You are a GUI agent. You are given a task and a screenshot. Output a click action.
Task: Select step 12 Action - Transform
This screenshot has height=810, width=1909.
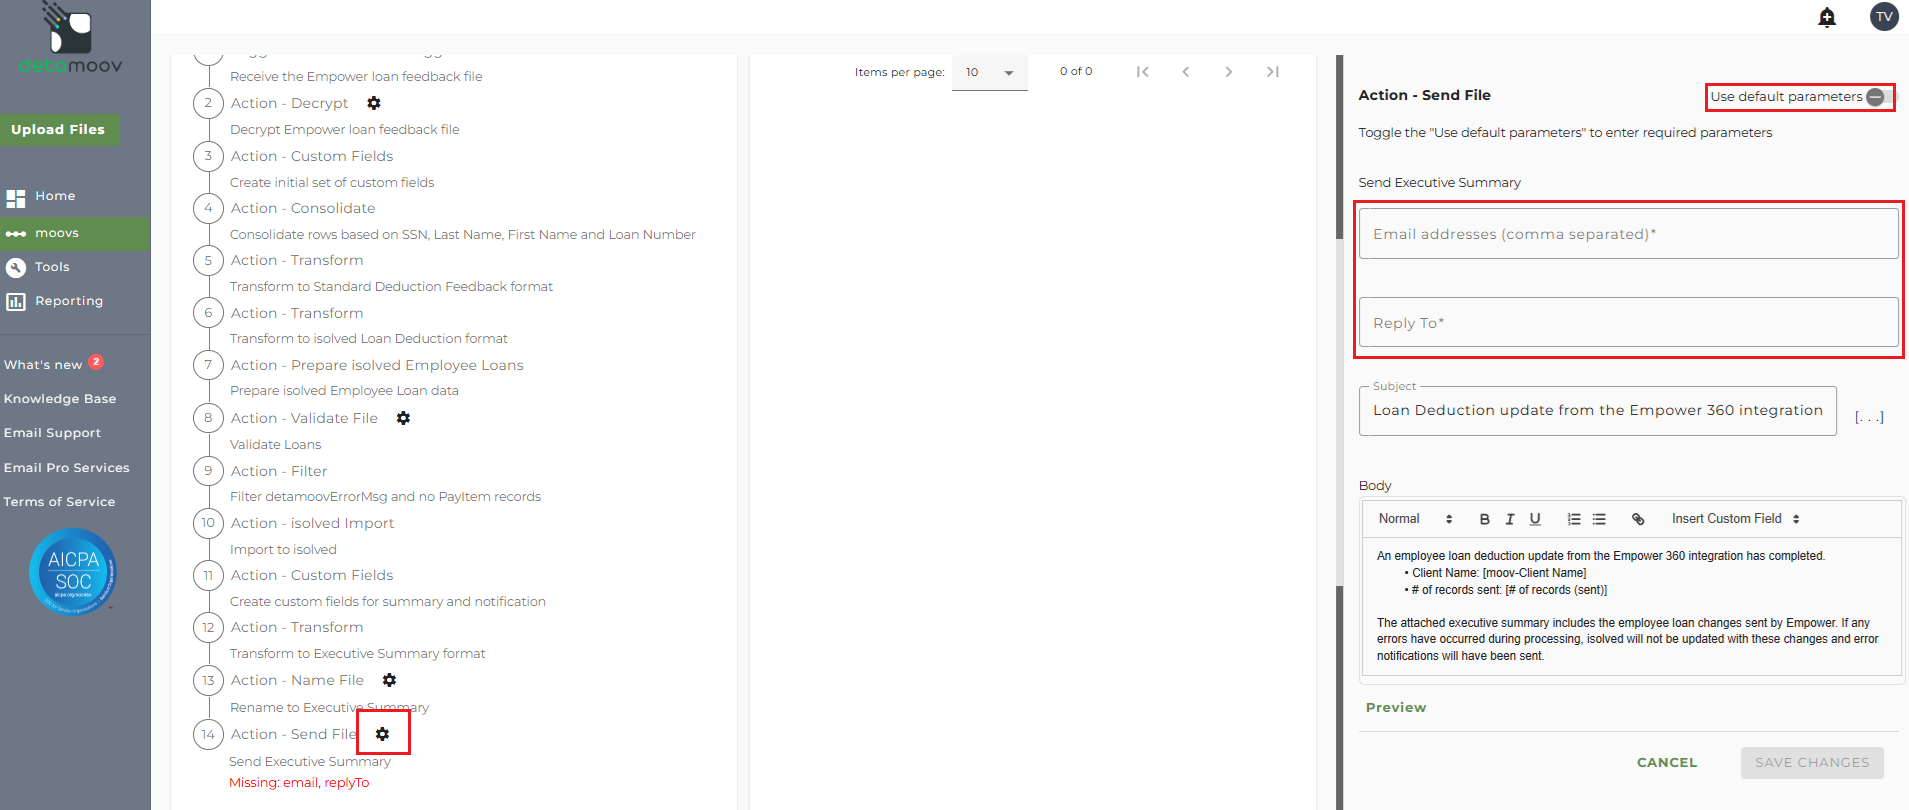[x=297, y=627]
